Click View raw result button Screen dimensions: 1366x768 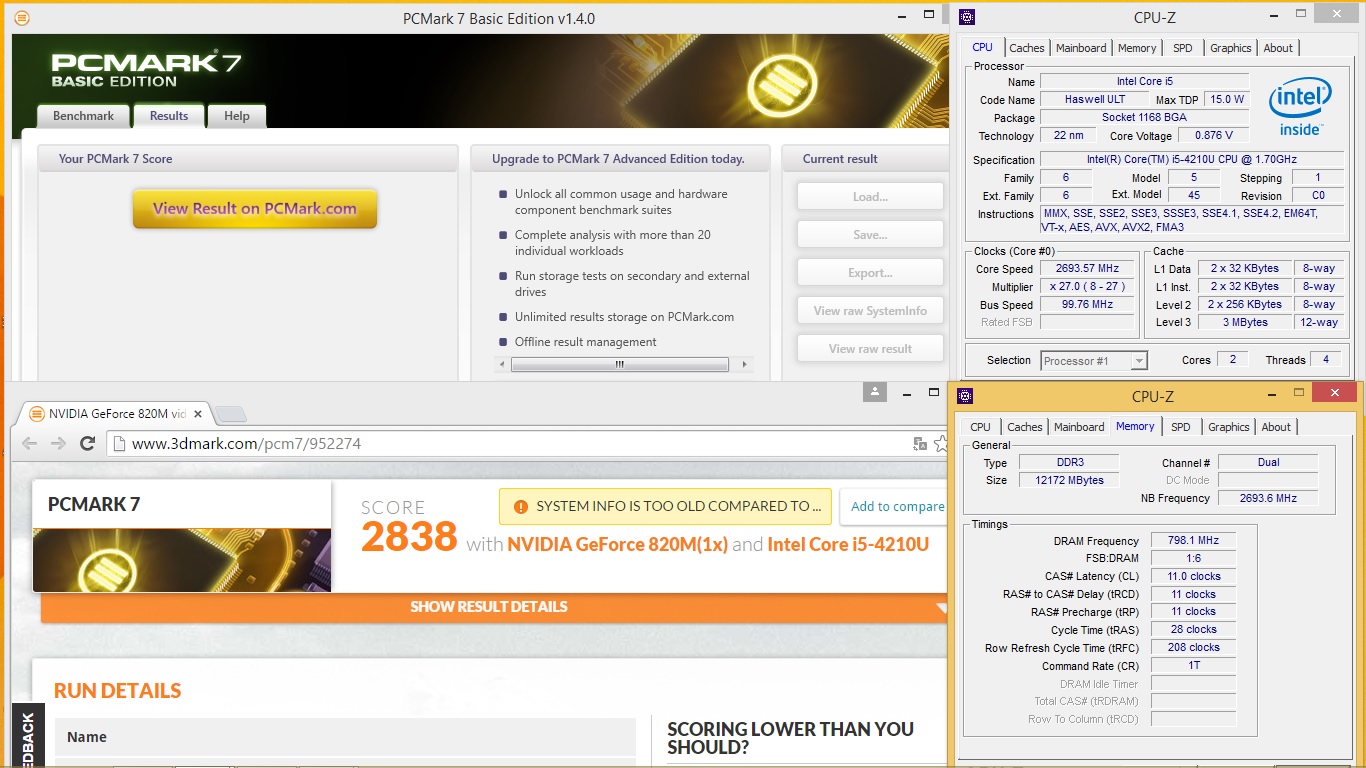[x=870, y=349]
